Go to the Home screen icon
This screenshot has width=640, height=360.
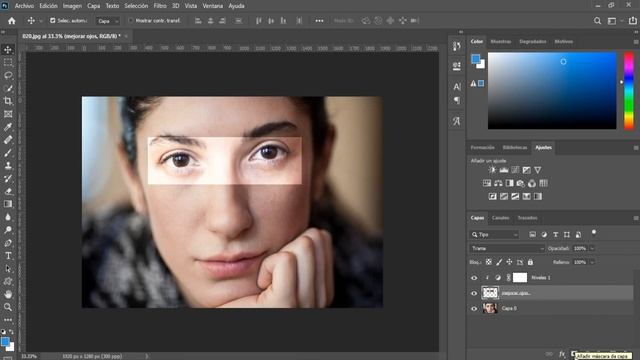pyautogui.click(x=11, y=21)
